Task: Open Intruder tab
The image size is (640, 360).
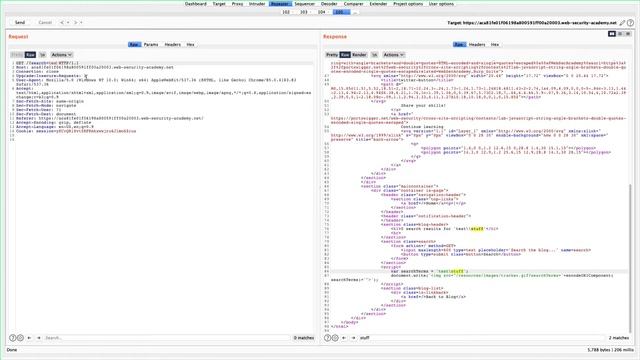Action: (x=257, y=4)
